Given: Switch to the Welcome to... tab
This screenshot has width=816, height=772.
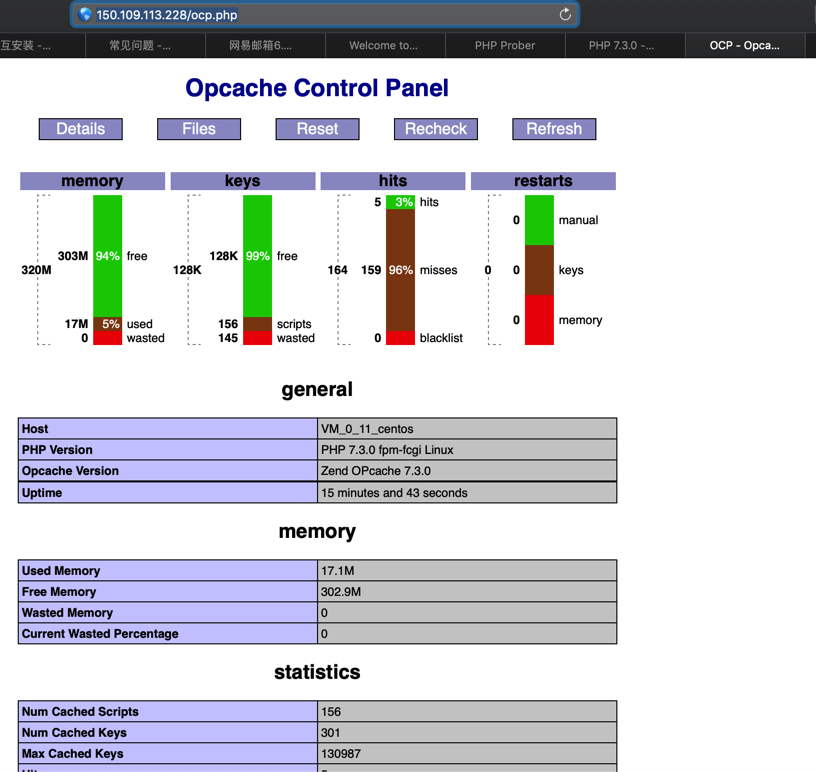Looking at the screenshot, I should 385,45.
